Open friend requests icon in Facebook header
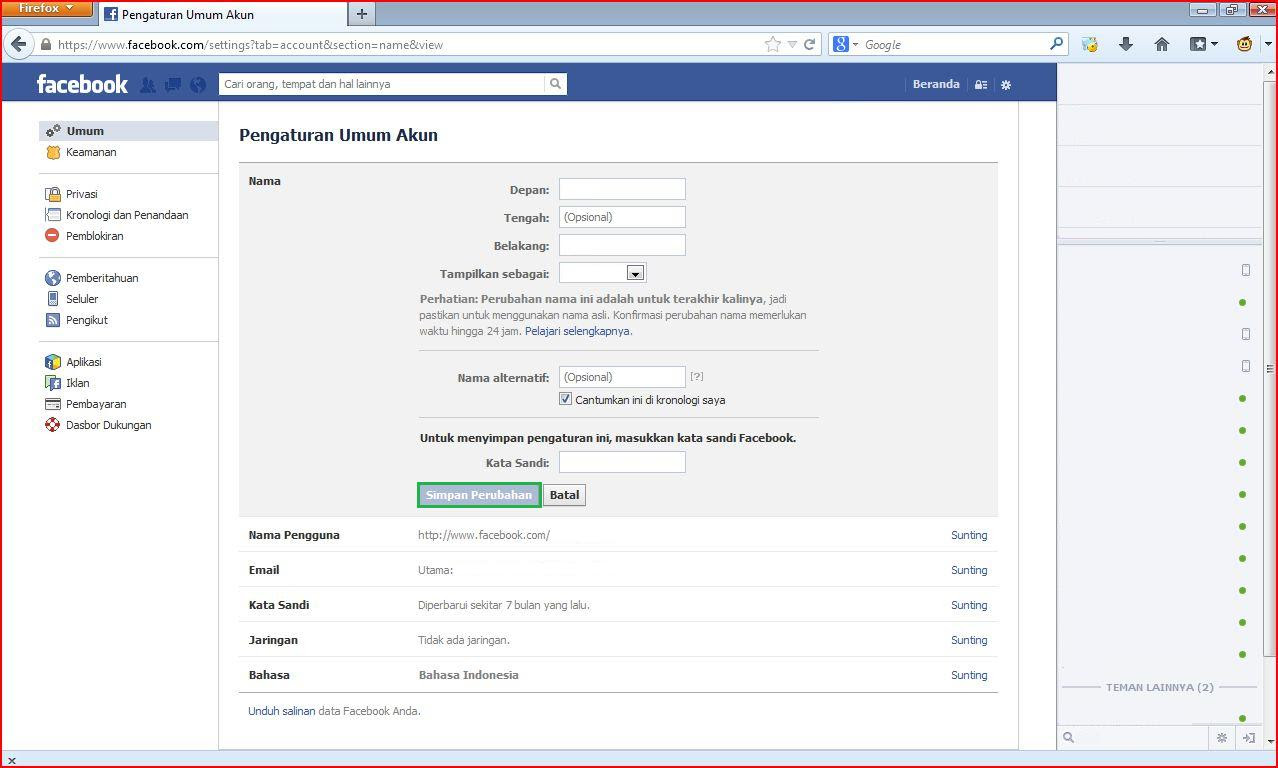The width and height of the screenshot is (1278, 768). [148, 85]
